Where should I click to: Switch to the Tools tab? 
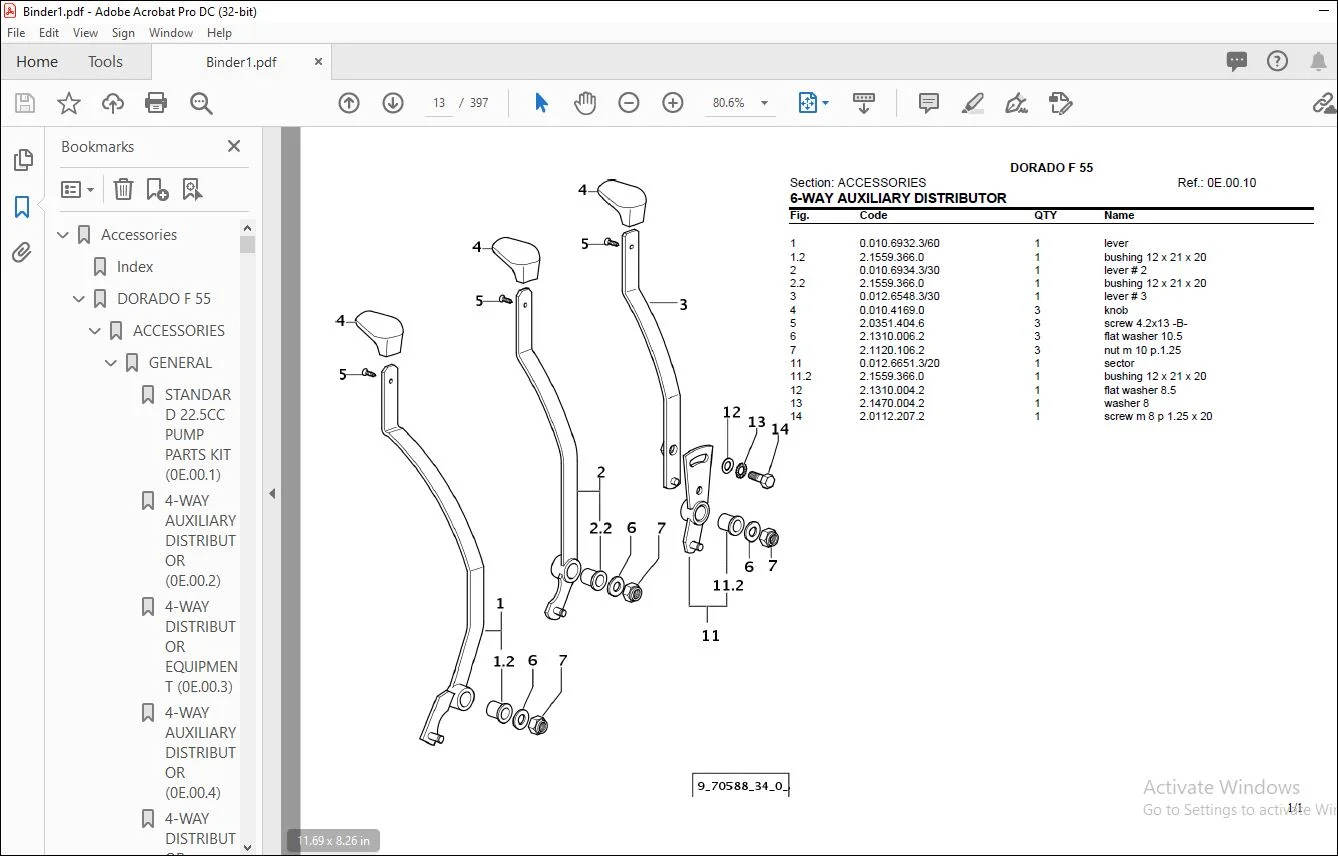(x=105, y=61)
